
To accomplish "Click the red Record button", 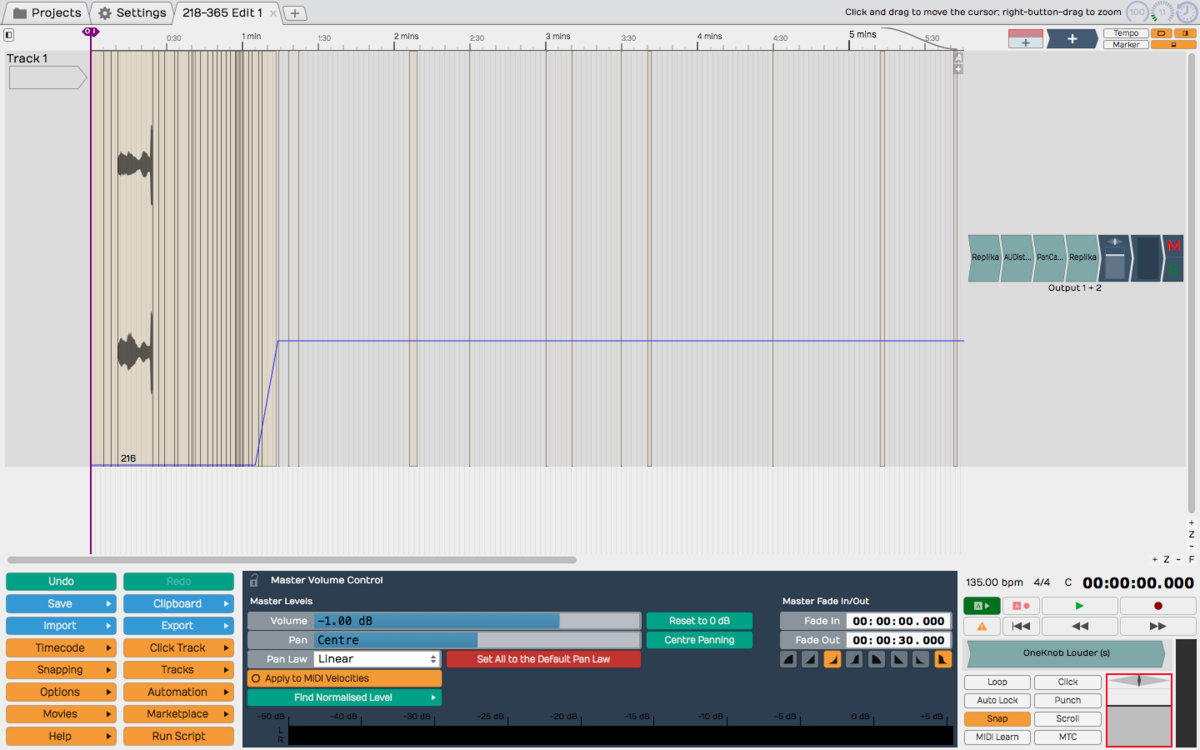I will tap(1158, 606).
